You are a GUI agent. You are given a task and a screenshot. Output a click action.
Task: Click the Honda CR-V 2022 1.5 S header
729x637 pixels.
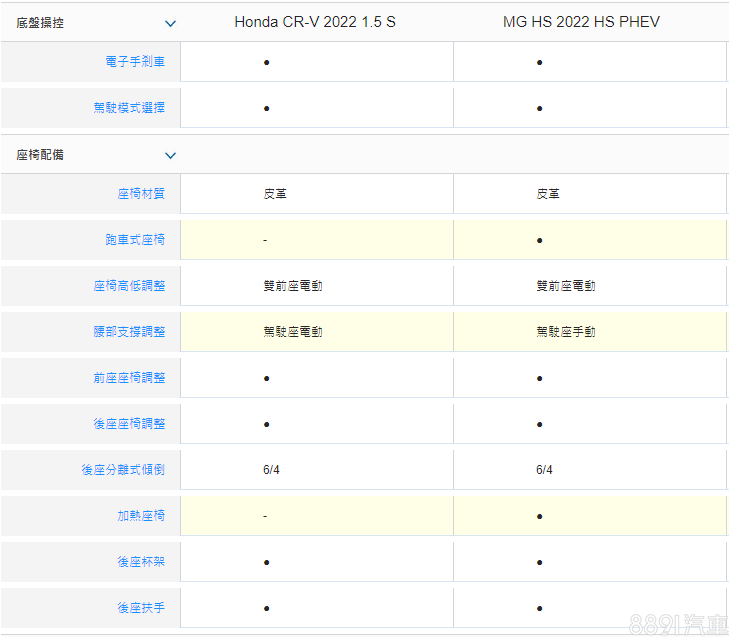point(315,22)
